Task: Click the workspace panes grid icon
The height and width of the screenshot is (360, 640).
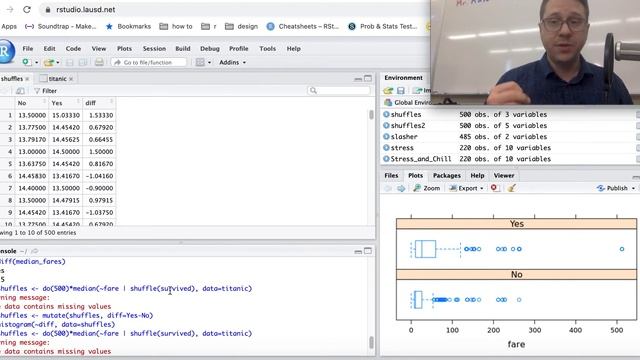Action: tap(200, 62)
